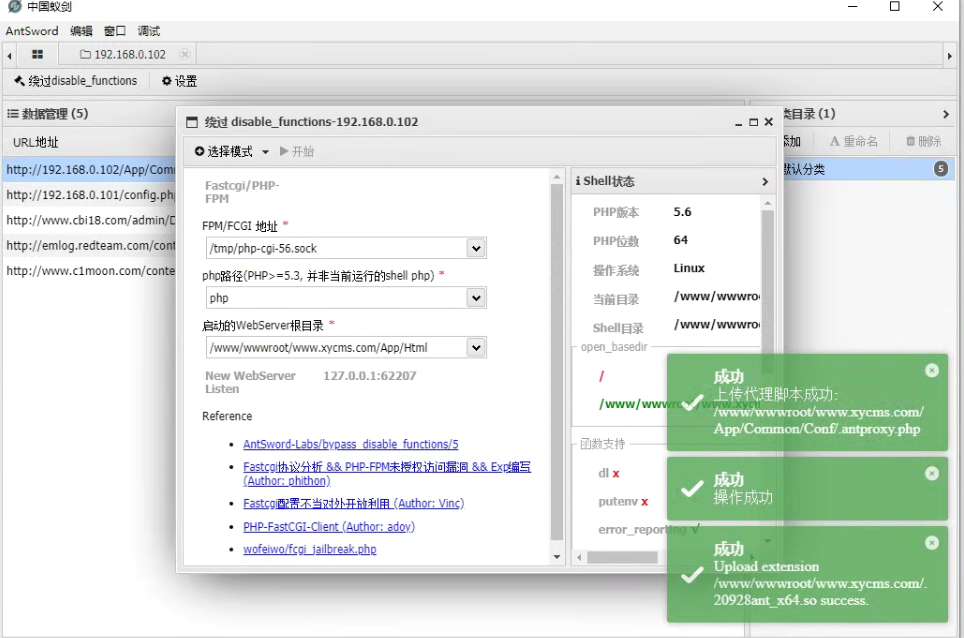Select the http://192.168.0.101/config.php row
Viewport: 964px width, 638px height.
click(x=90, y=195)
